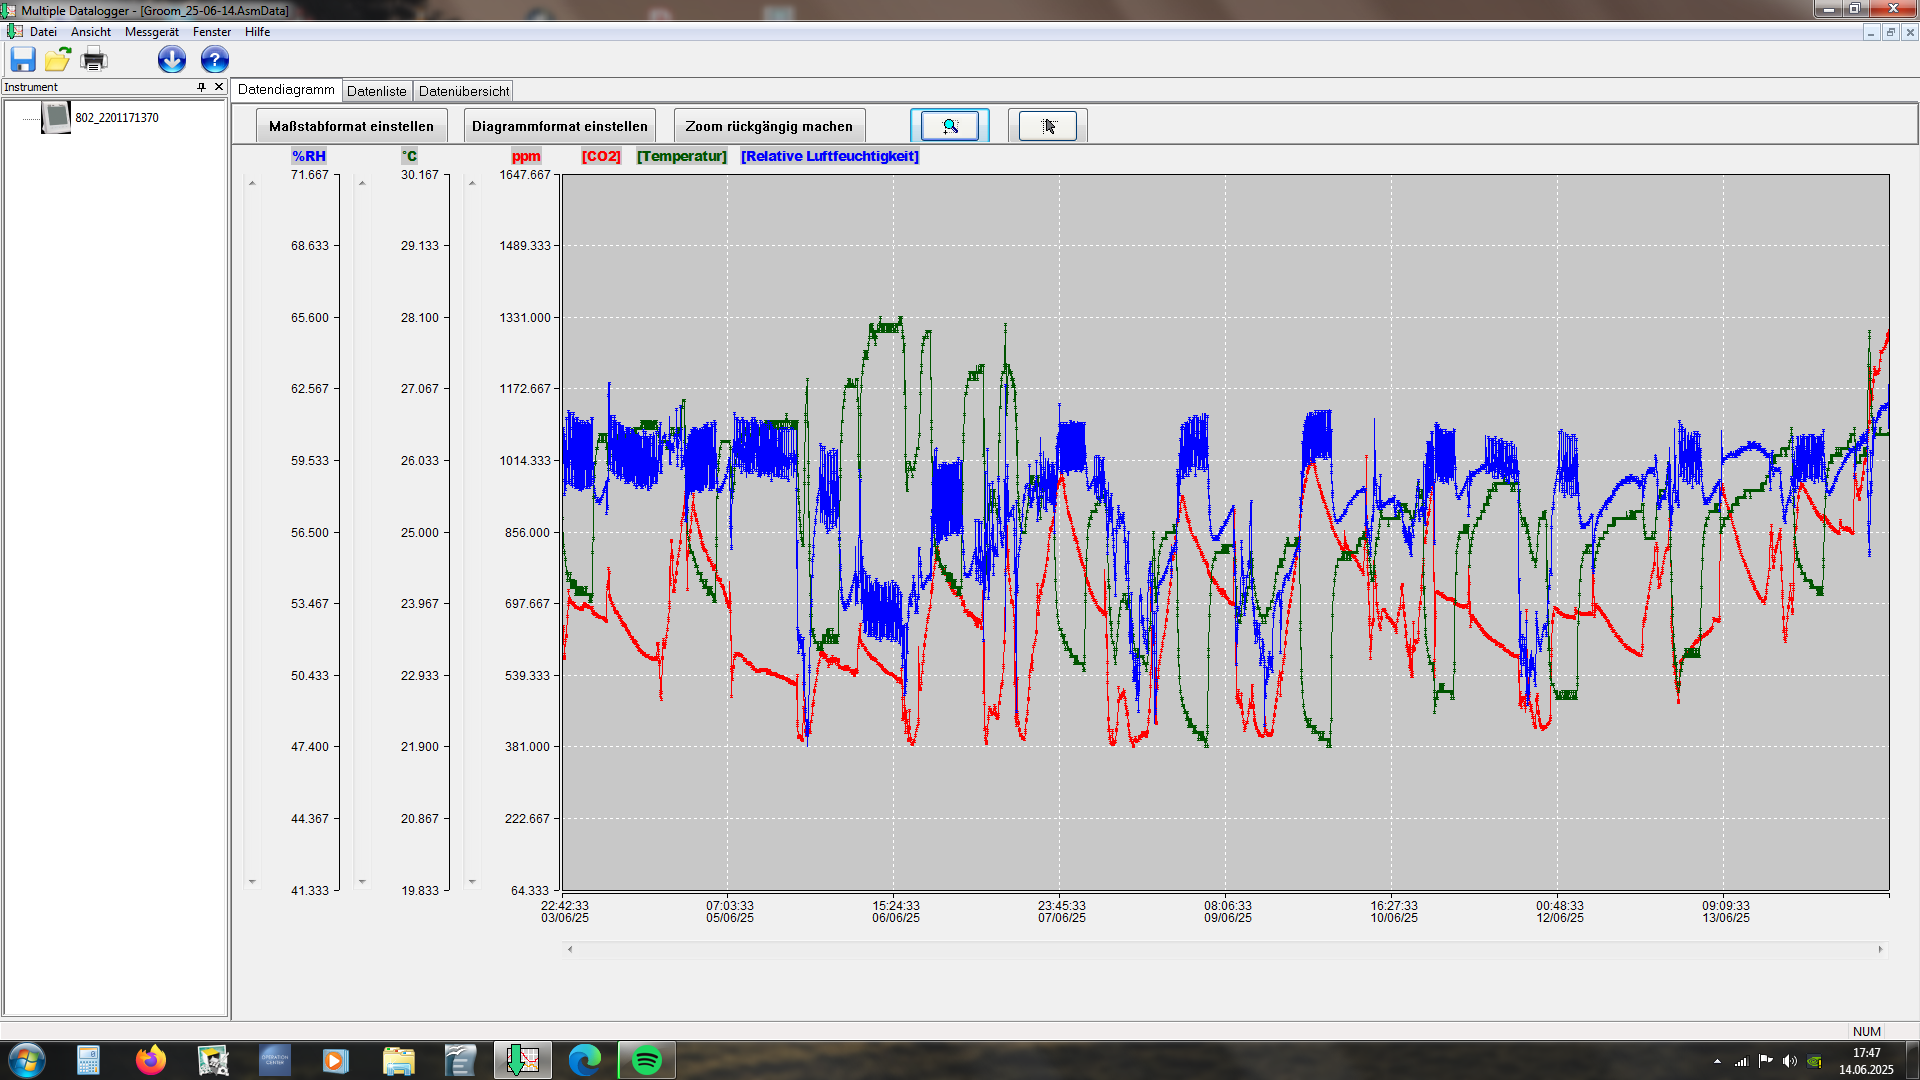Select instrument 802_2201171370 in the tree

pos(117,118)
